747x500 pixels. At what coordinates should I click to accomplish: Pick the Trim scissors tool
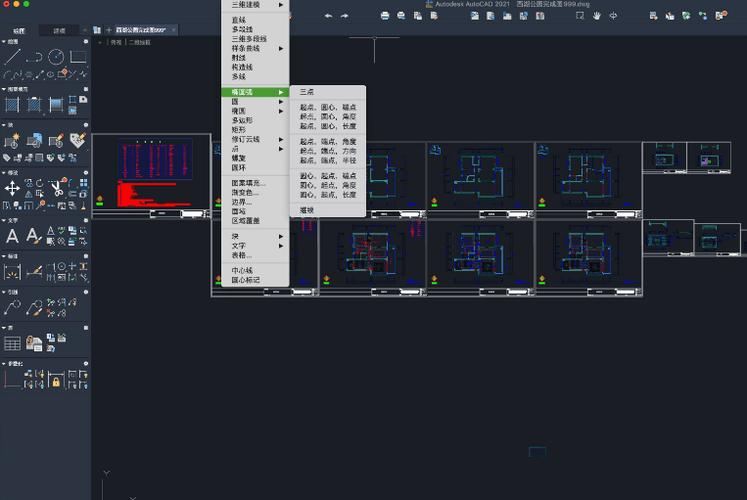tap(58, 188)
